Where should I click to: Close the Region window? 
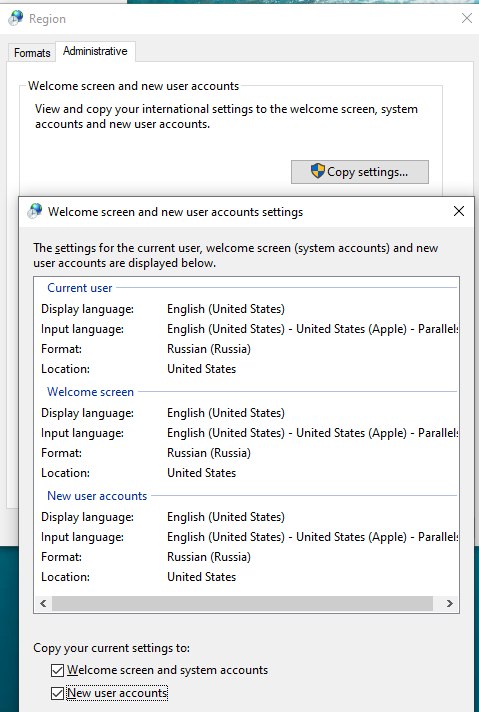(x=467, y=18)
